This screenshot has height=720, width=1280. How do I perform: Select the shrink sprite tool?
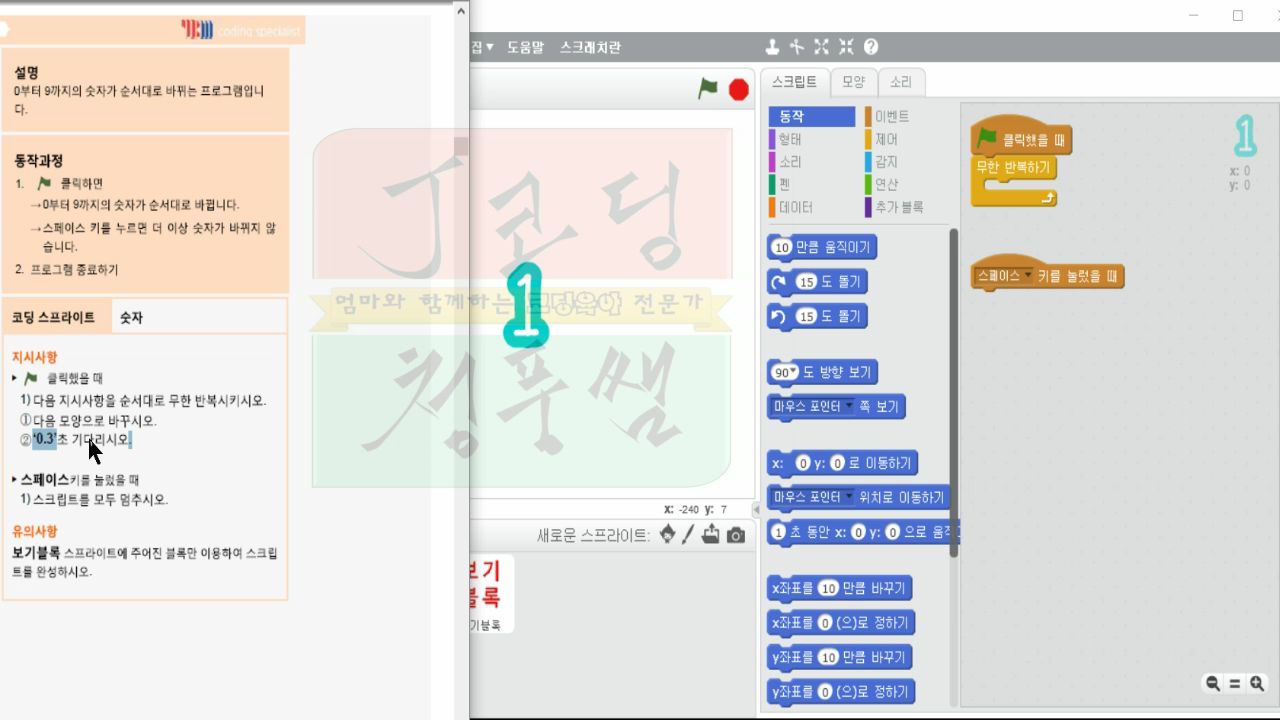coord(845,46)
